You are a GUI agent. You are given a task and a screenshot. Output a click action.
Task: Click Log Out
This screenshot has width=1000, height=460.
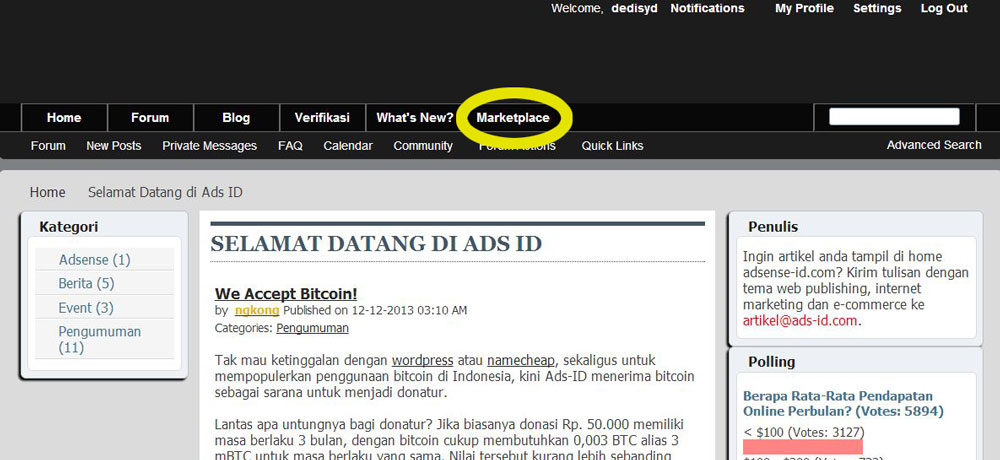[944, 8]
